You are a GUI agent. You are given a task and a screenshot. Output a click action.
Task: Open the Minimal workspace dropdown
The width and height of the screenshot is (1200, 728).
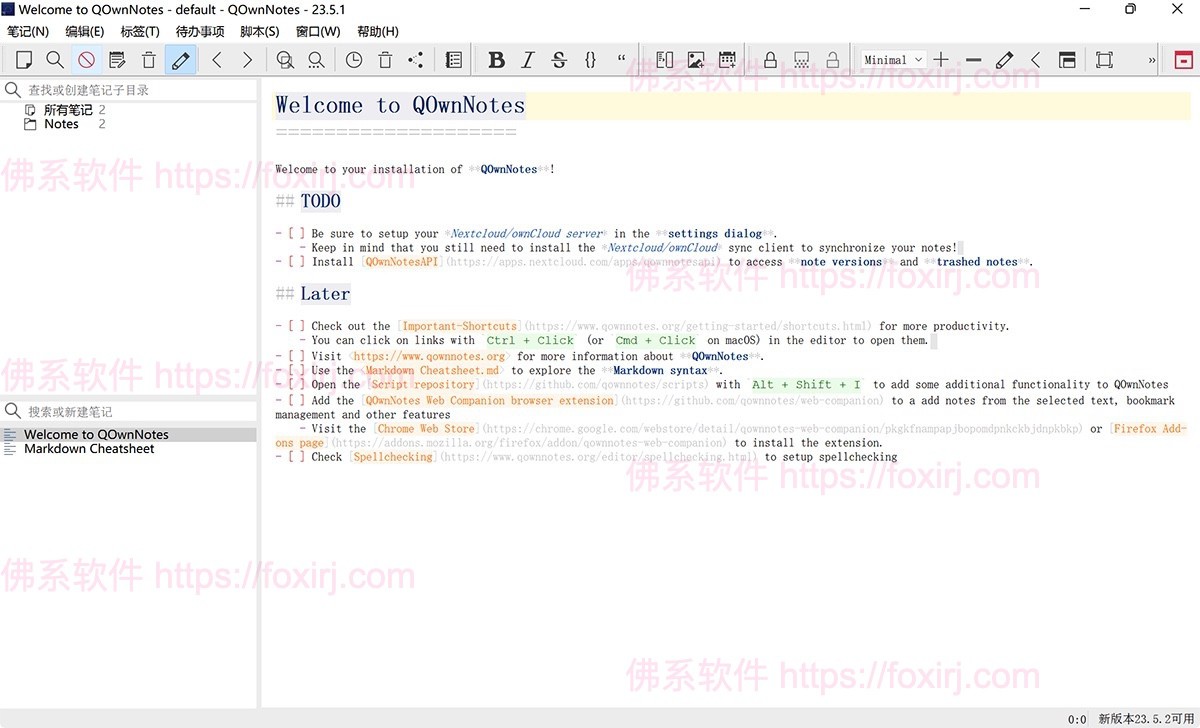click(x=892, y=59)
